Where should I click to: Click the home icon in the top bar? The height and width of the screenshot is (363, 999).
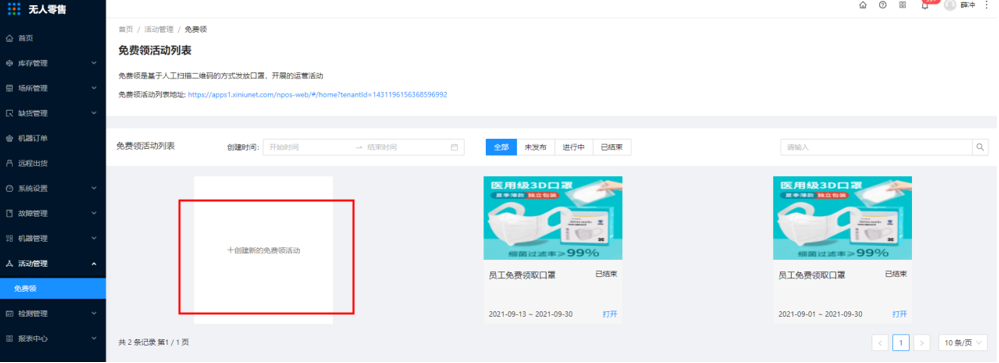(863, 4)
